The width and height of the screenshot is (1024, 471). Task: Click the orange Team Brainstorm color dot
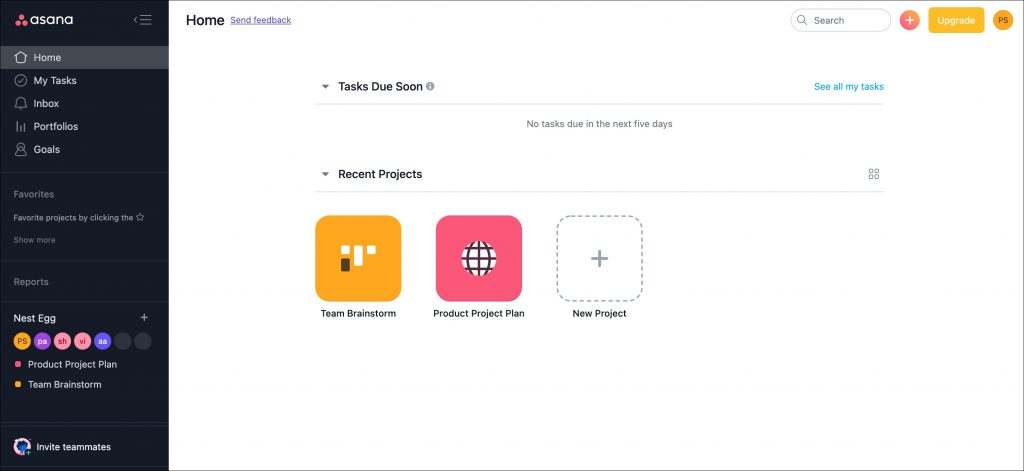[x=18, y=384]
